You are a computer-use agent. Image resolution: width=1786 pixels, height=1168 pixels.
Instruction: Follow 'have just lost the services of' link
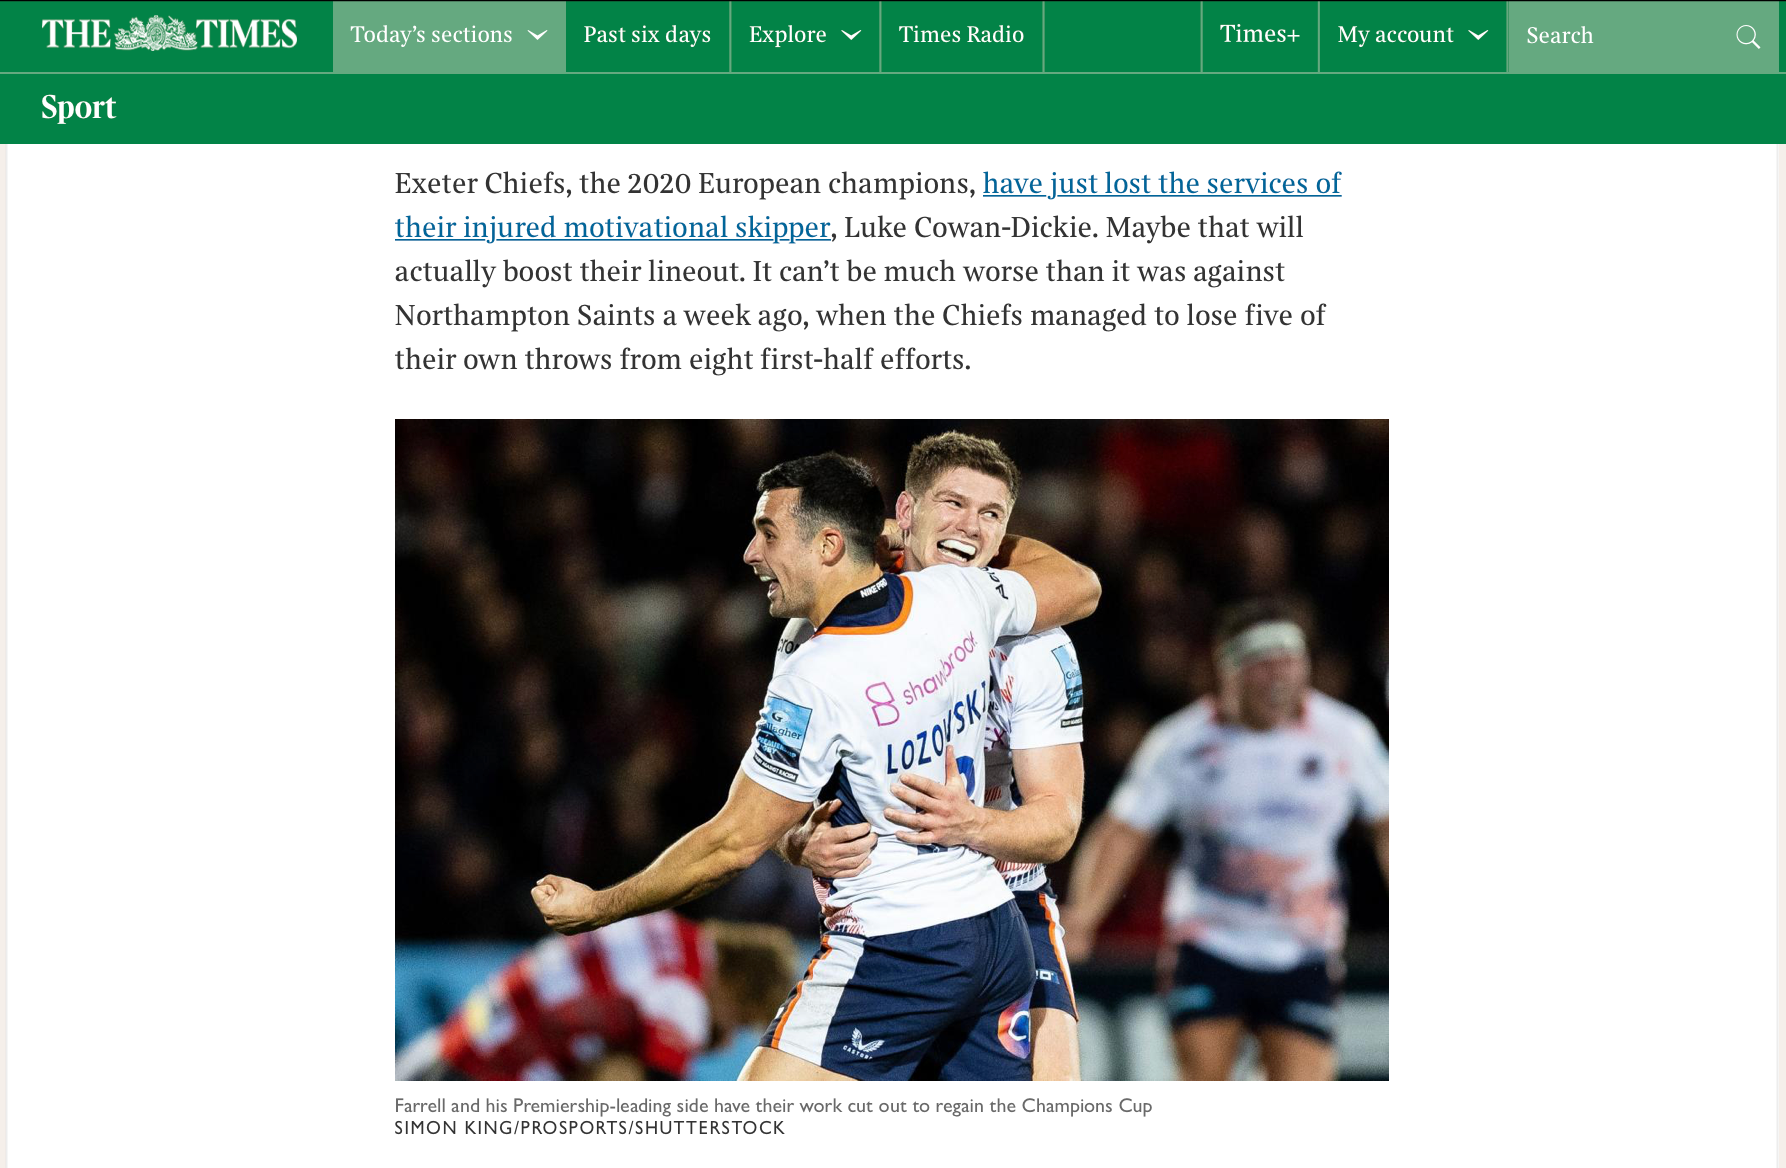point(1161,184)
